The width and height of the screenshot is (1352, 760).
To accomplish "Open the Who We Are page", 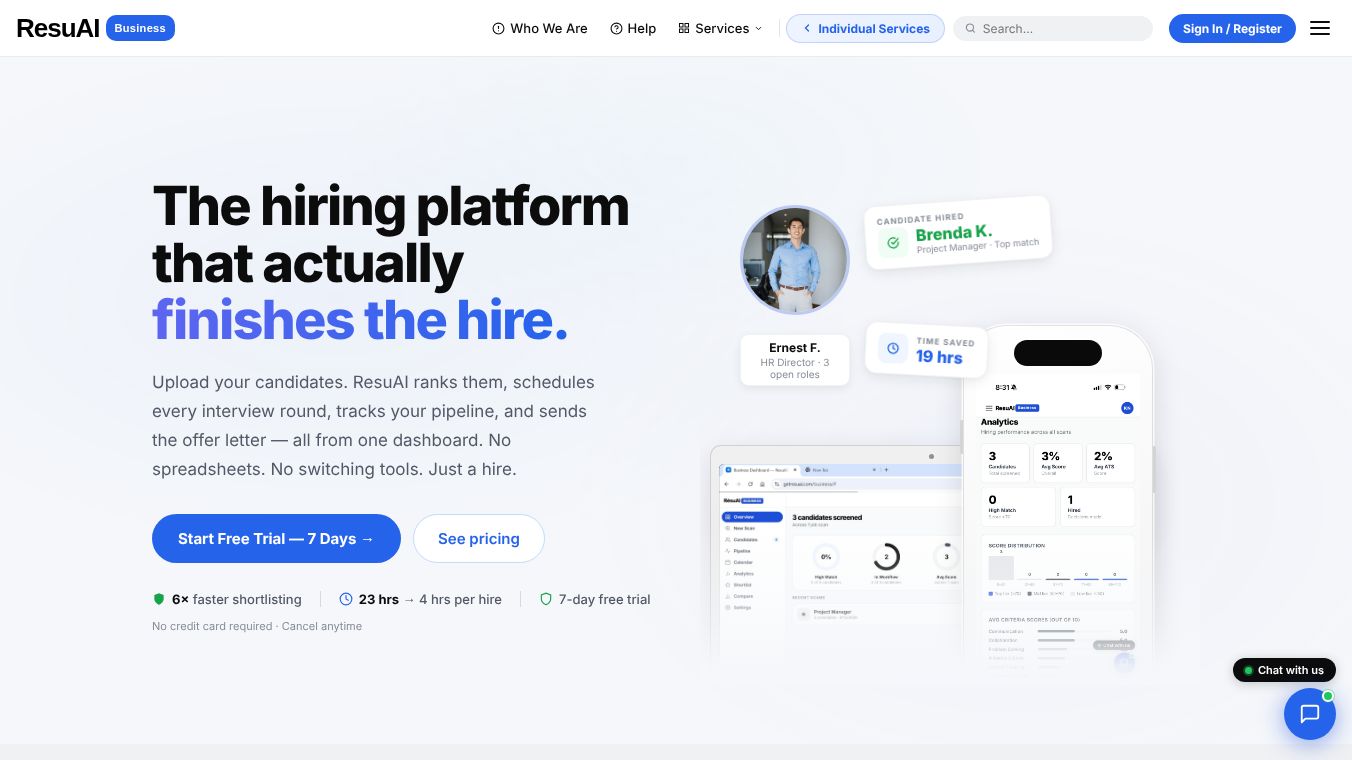I will point(540,28).
